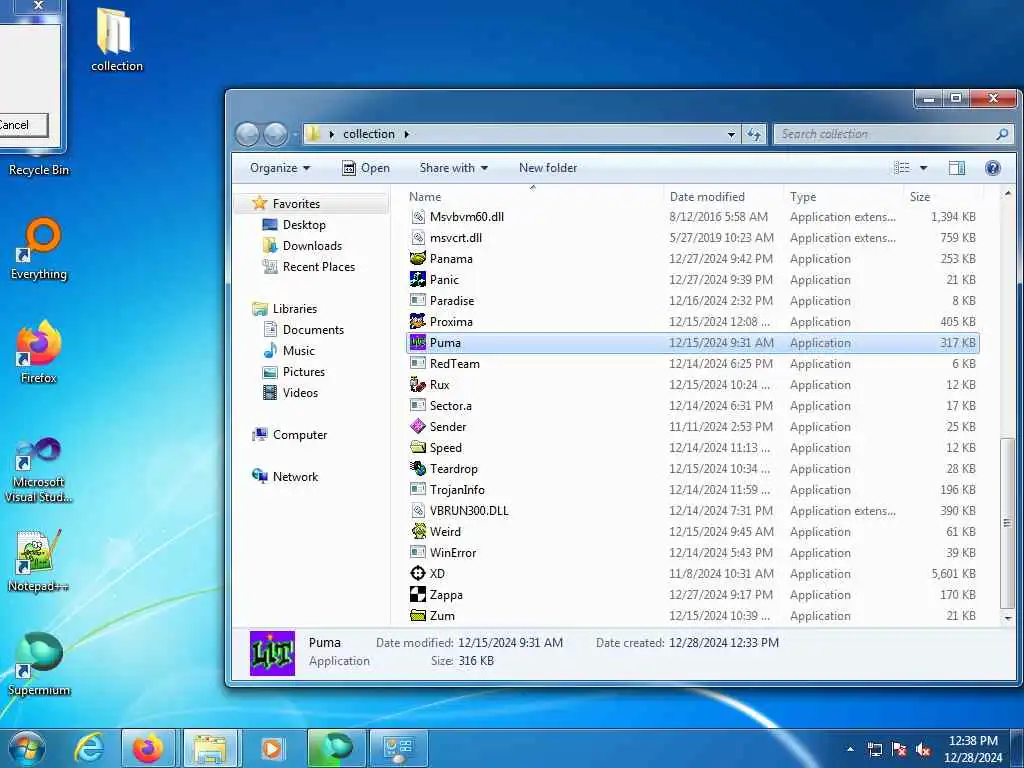Click the arrow after collection in address bar

pyautogui.click(x=406, y=135)
